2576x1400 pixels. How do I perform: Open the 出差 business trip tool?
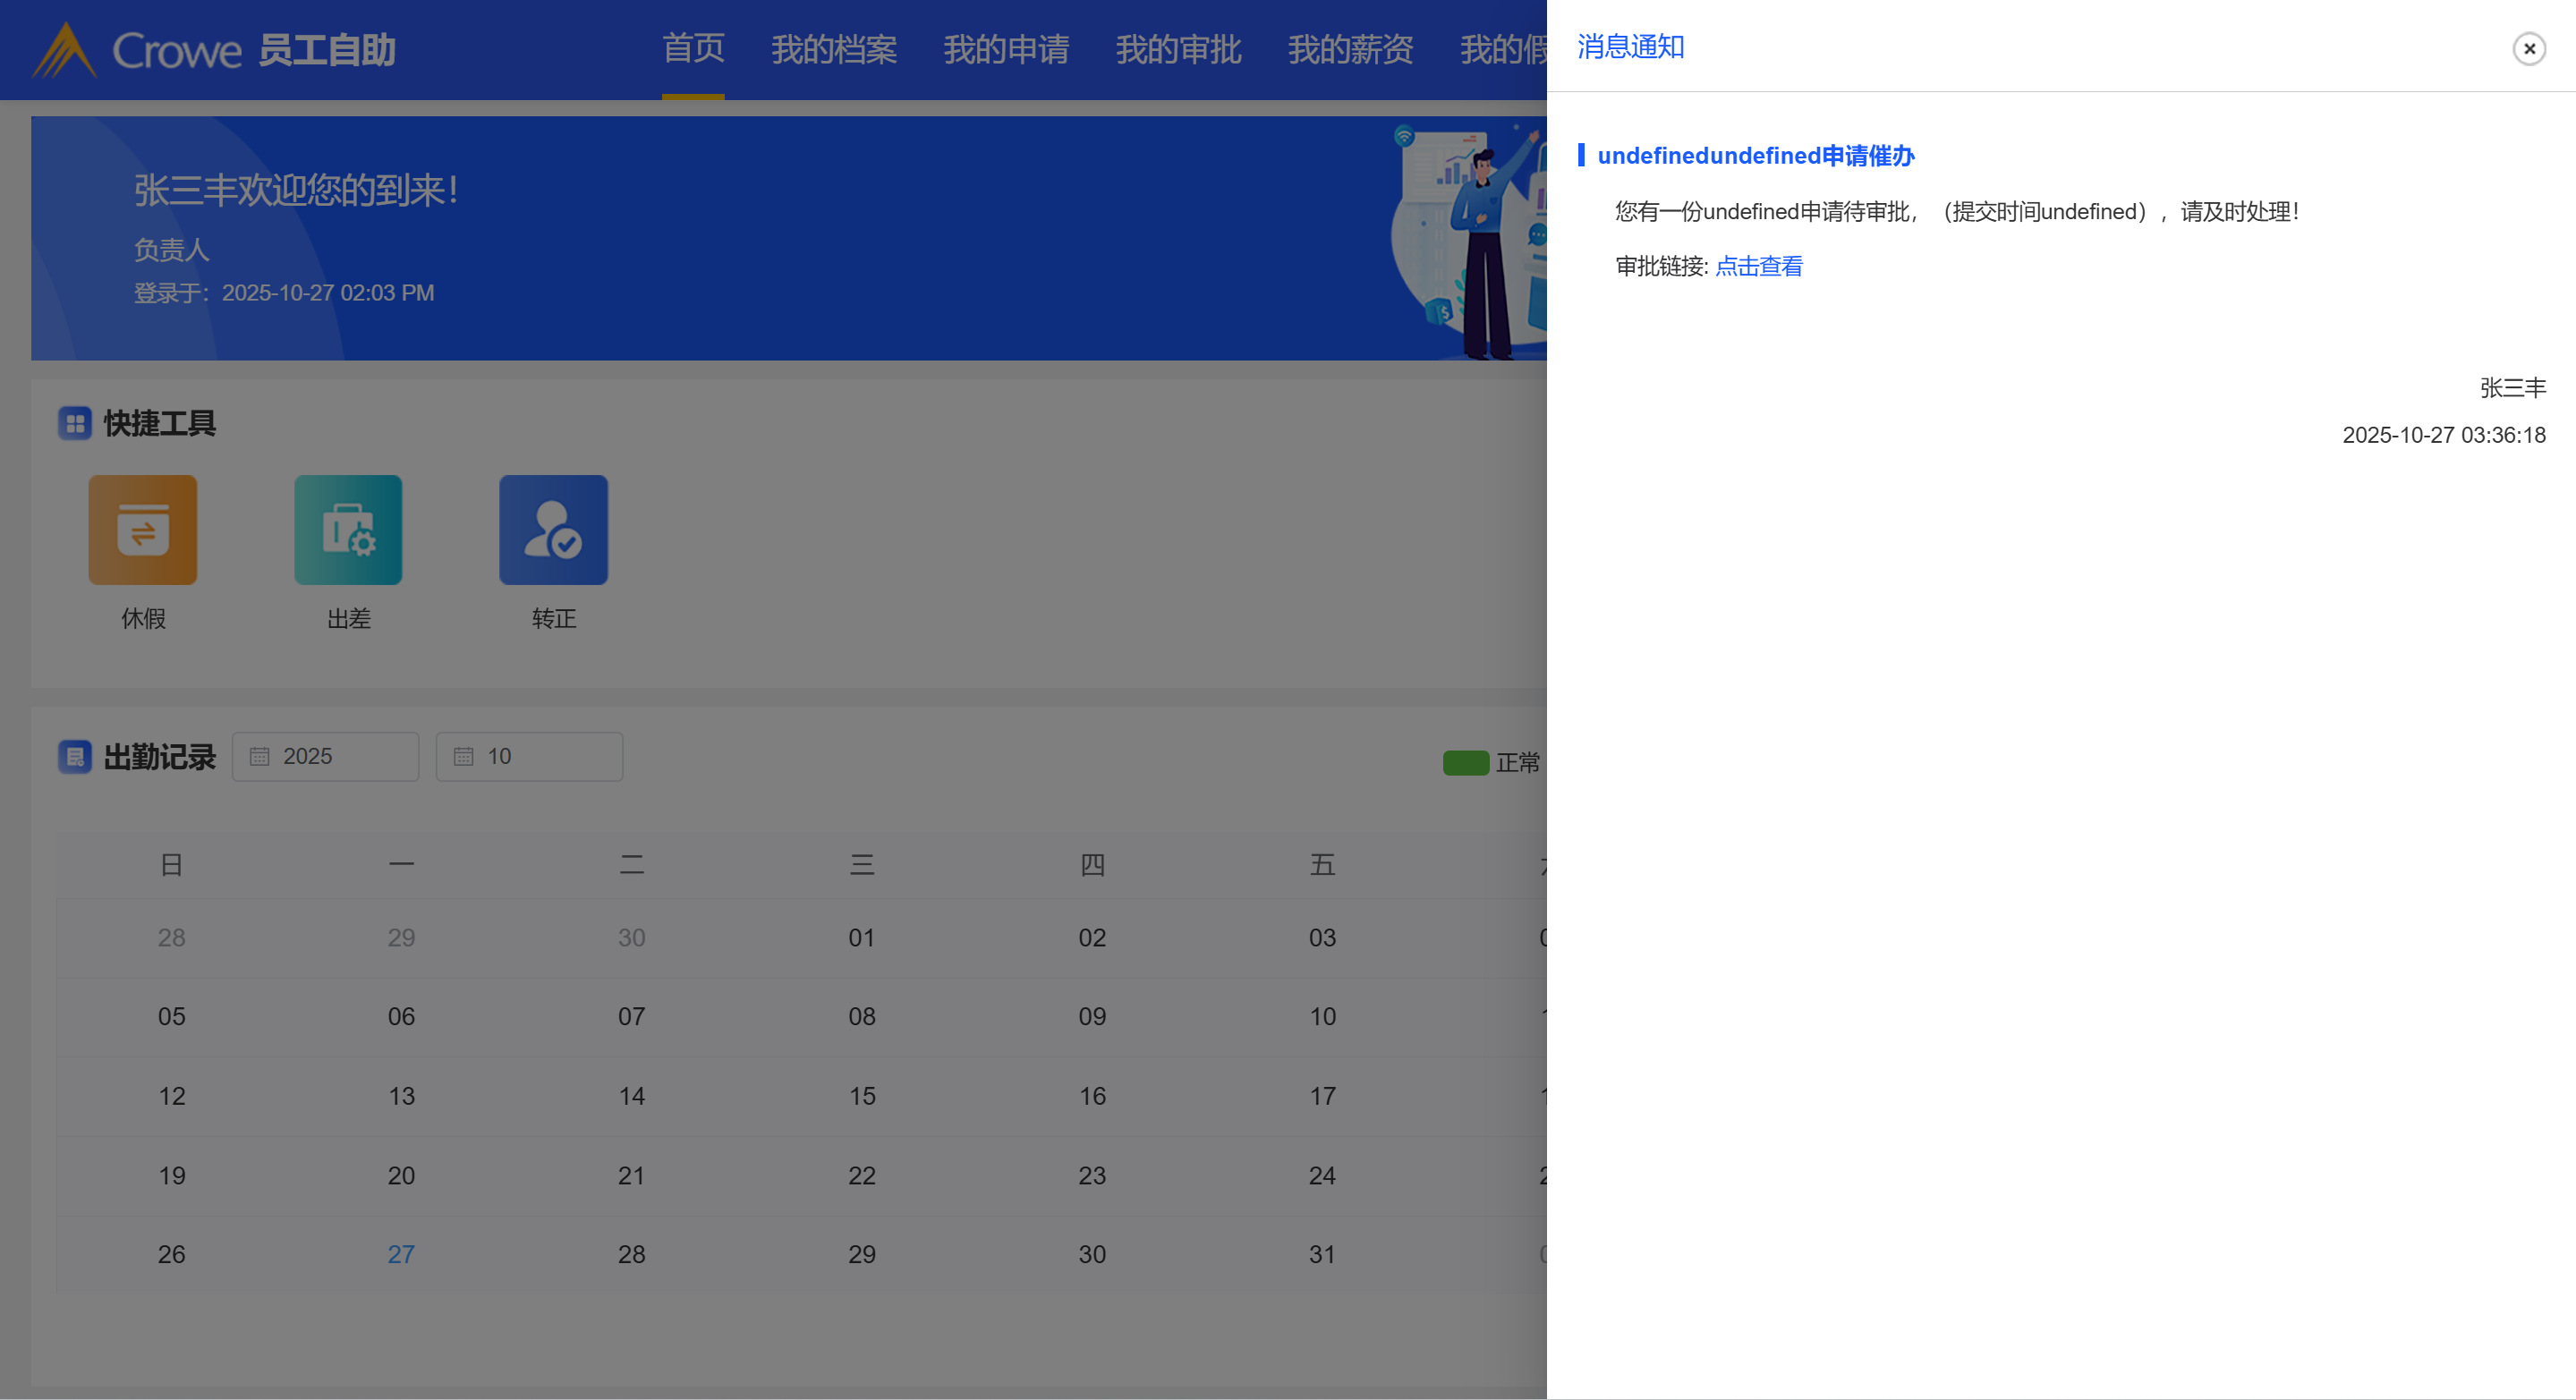[x=348, y=530]
